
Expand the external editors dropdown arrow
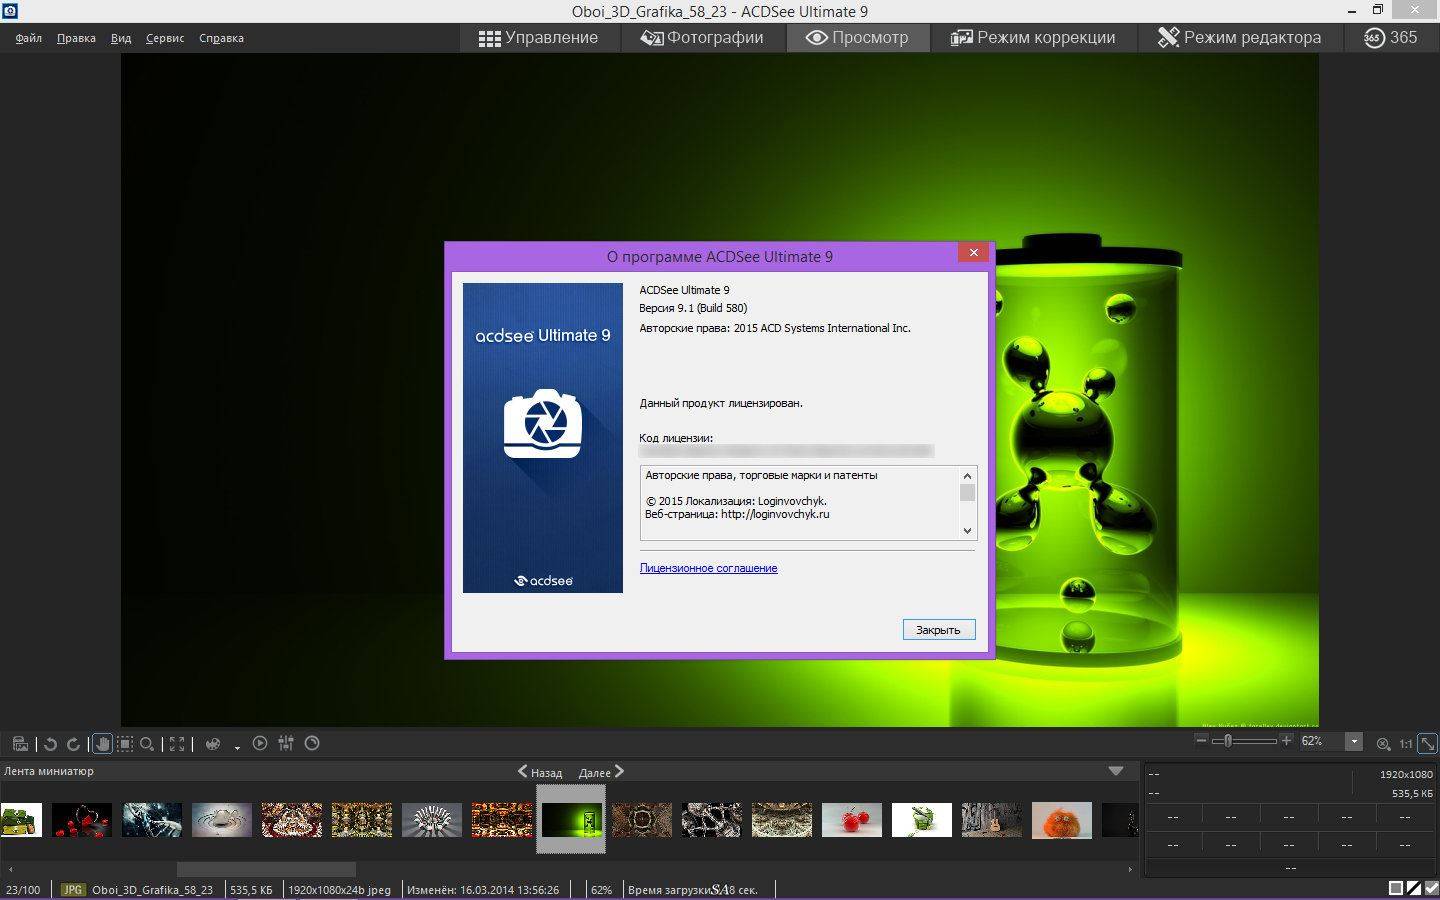click(237, 747)
